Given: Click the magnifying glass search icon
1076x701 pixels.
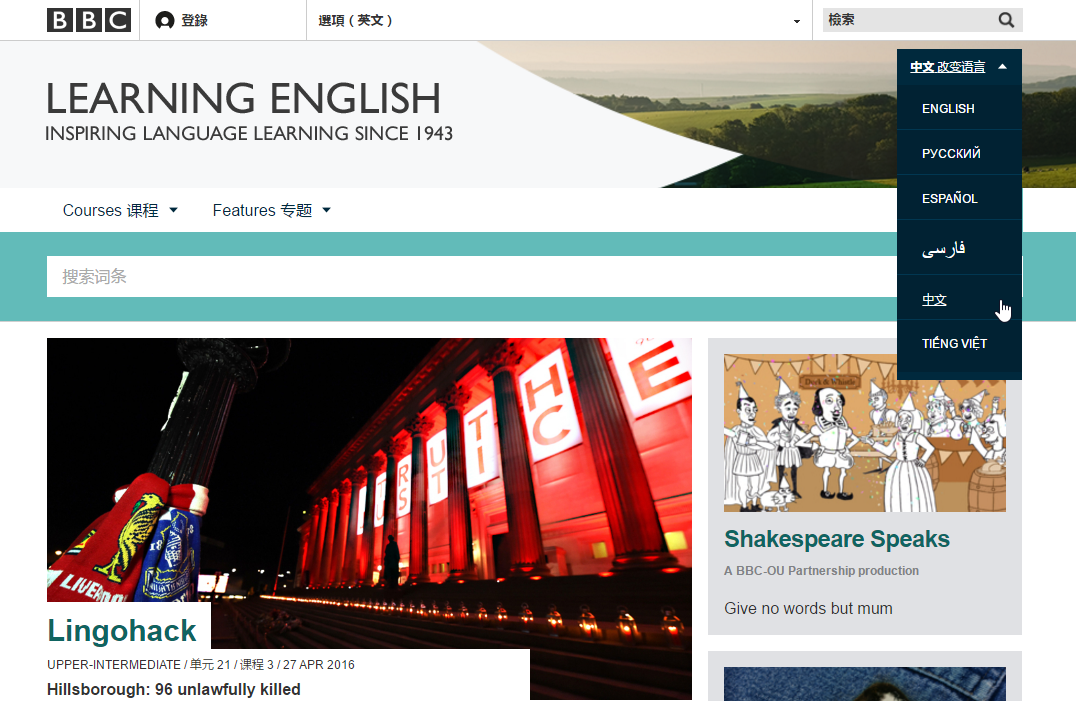Looking at the screenshot, I should (x=1006, y=20).
